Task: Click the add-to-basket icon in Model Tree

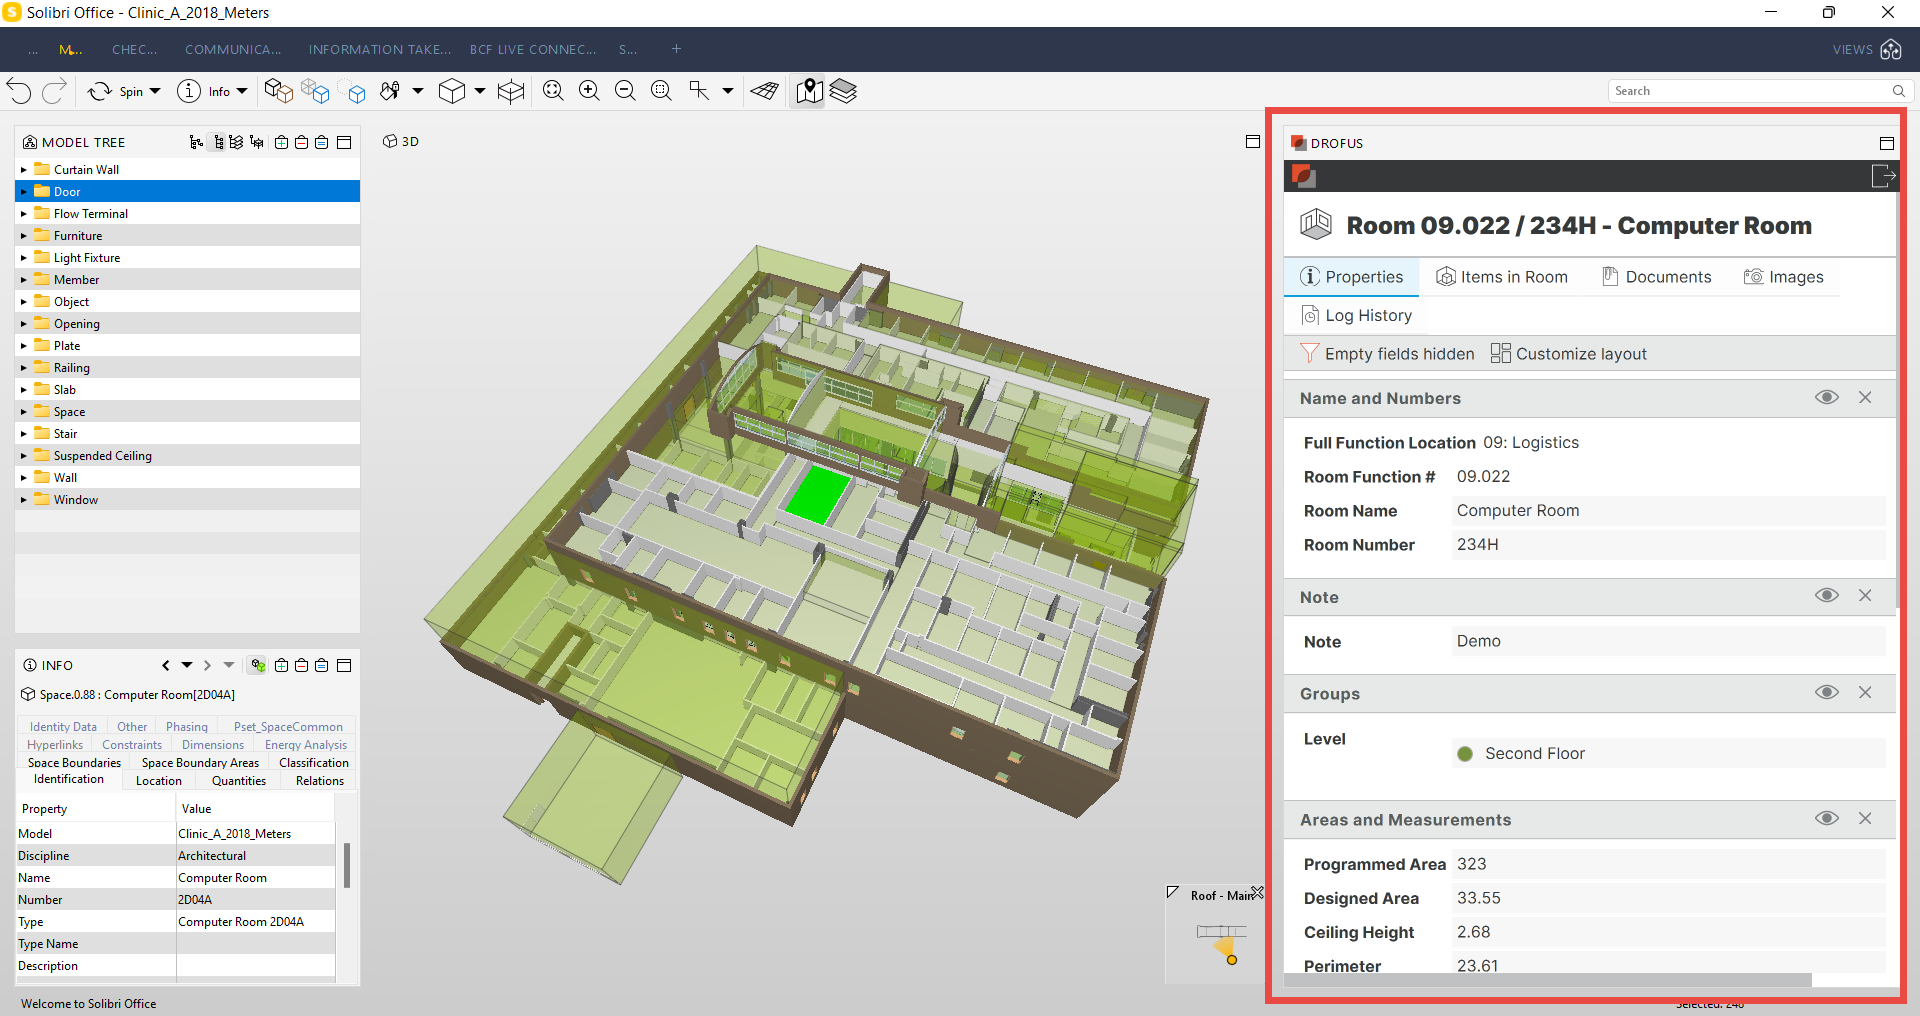Action: pos(282,142)
